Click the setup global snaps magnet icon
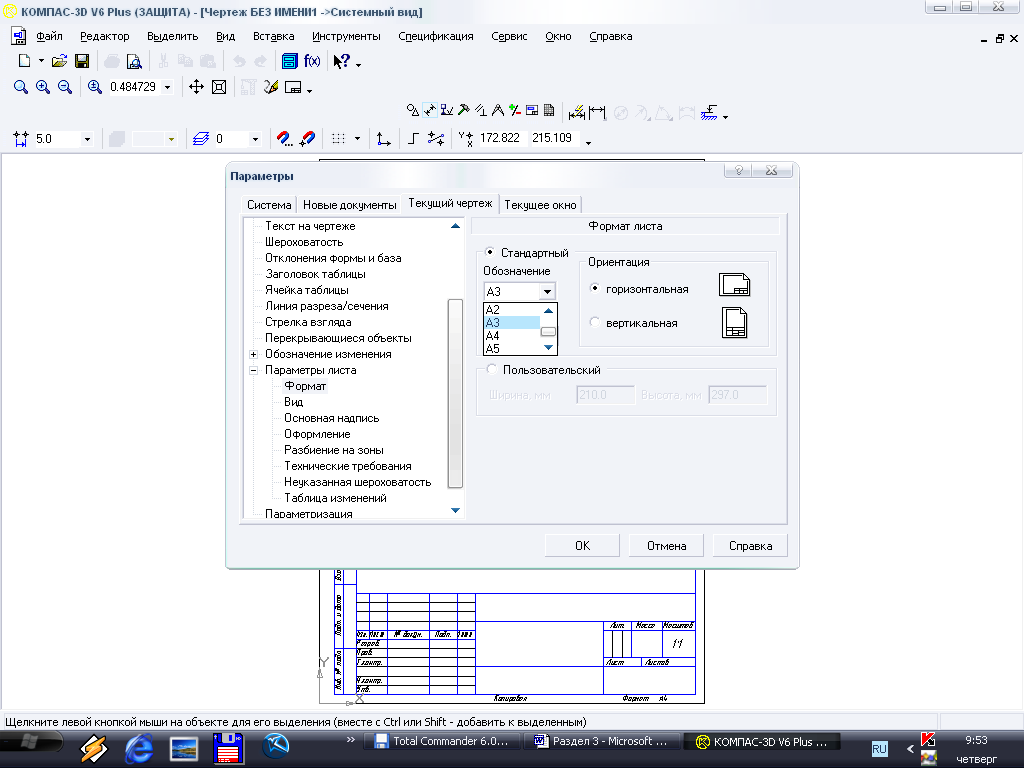 (x=284, y=138)
